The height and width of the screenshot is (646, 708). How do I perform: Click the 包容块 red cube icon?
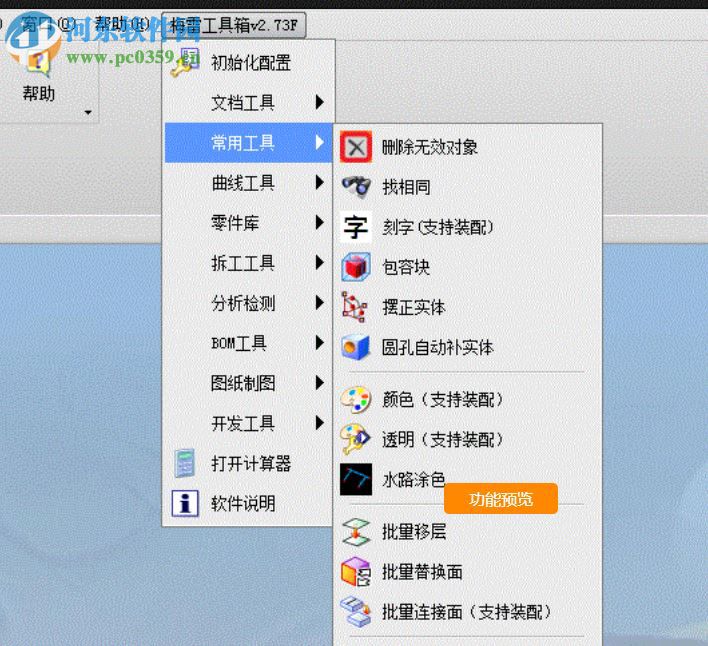pos(356,267)
